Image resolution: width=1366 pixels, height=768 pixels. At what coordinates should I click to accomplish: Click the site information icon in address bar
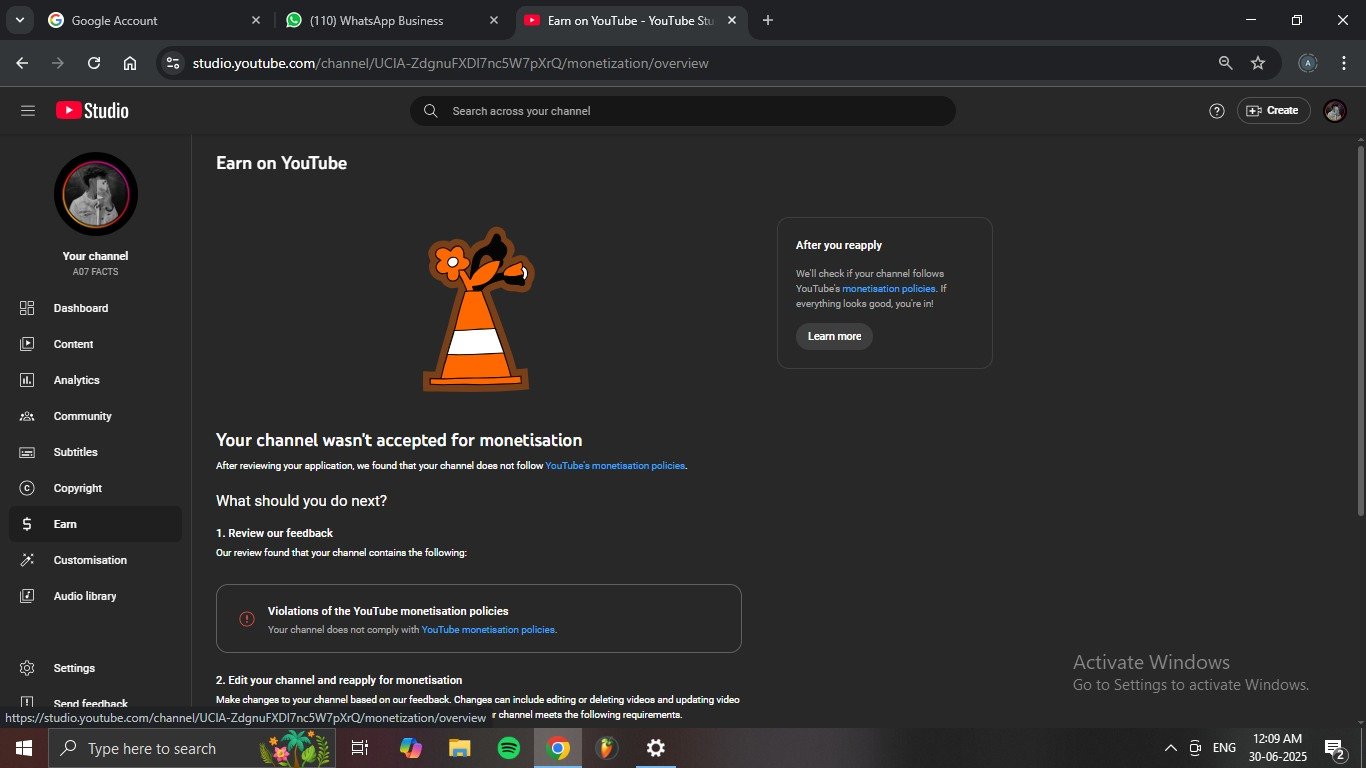tap(173, 63)
